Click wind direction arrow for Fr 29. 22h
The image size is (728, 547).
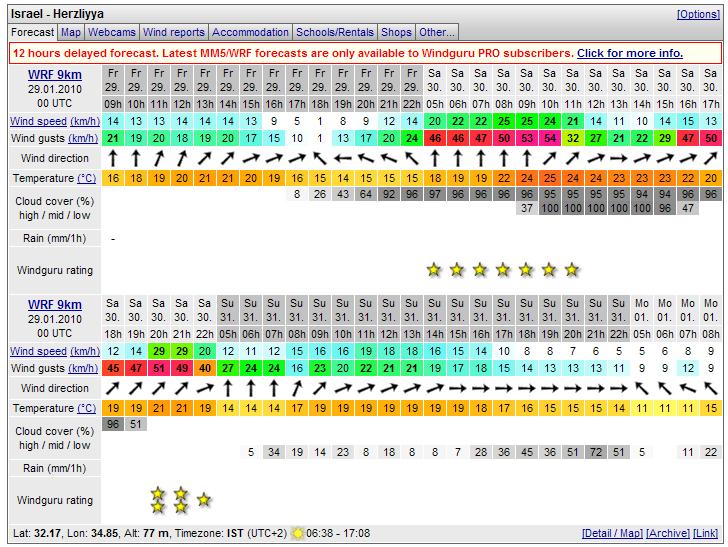click(x=411, y=158)
